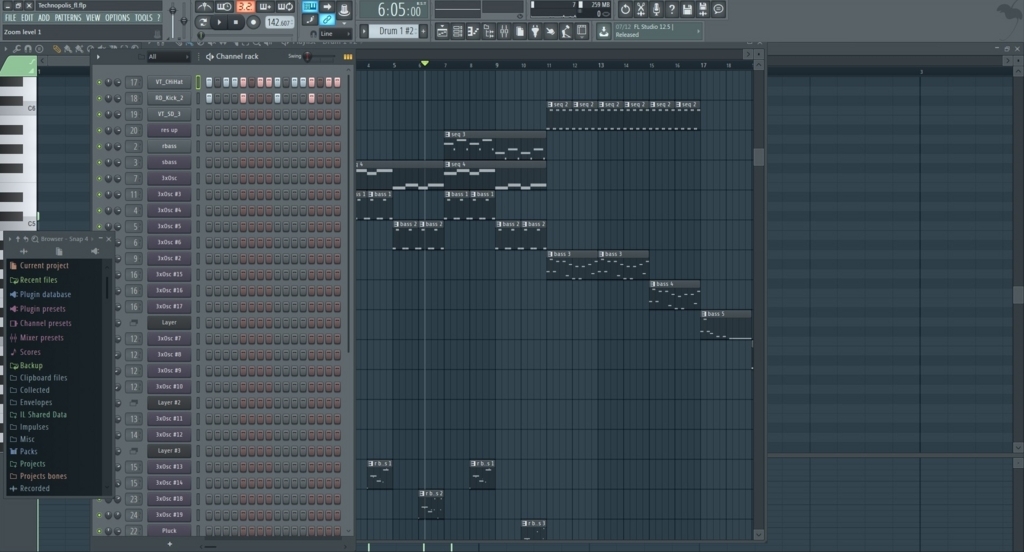Toggle first step of VT_SD_3 row
1024x552 pixels.
coord(209,114)
